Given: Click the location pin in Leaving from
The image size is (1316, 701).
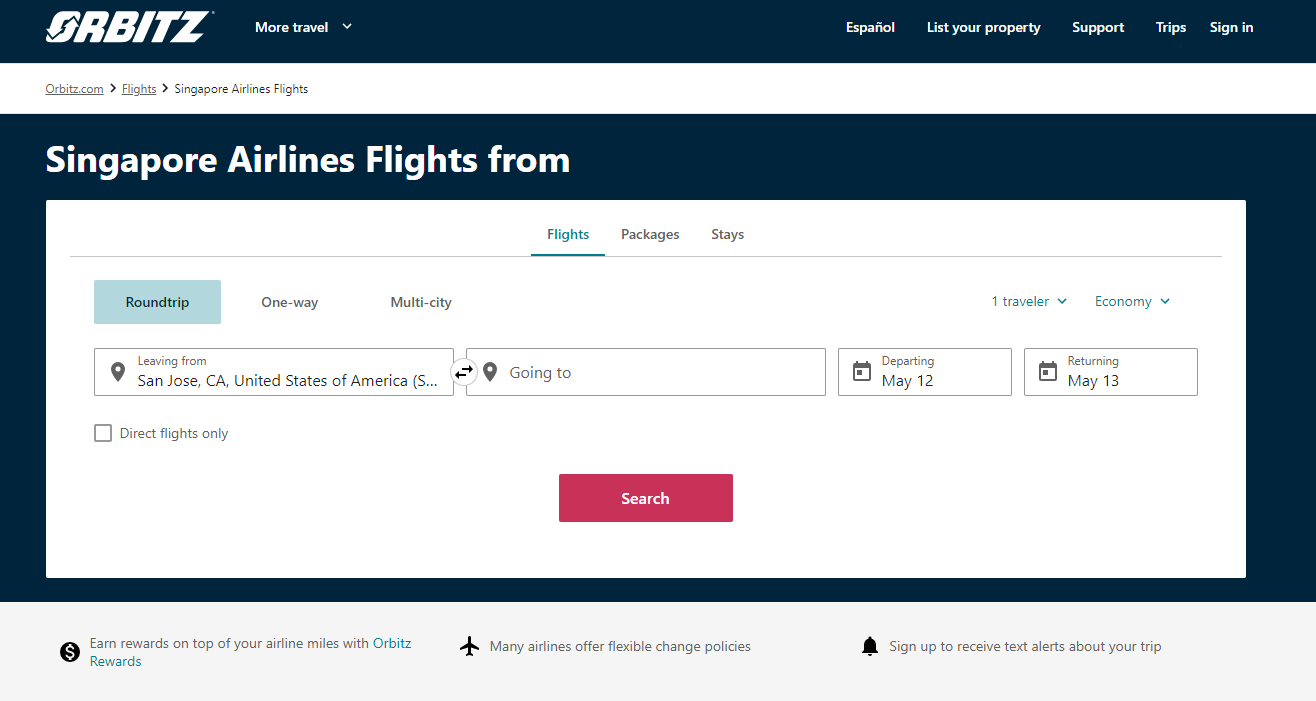Looking at the screenshot, I should tap(118, 372).
